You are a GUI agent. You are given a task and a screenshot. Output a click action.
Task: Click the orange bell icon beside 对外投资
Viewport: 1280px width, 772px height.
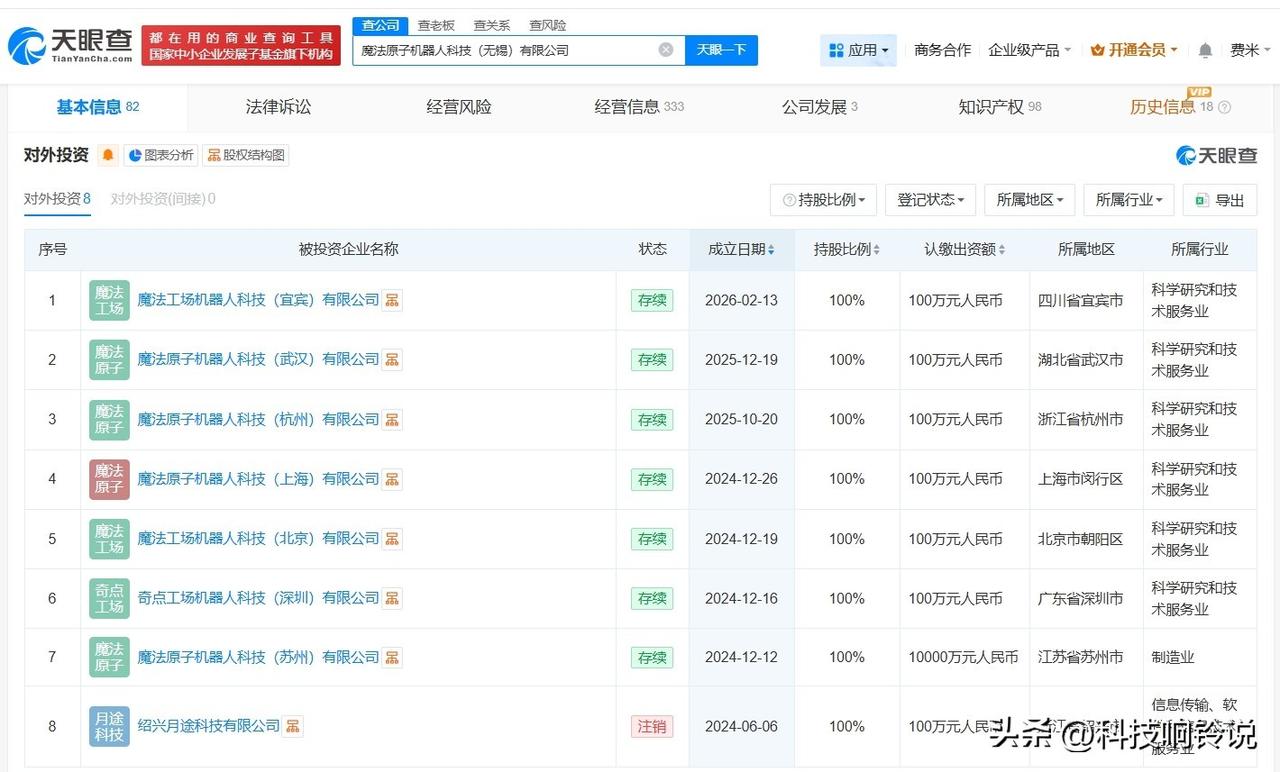tap(108, 155)
